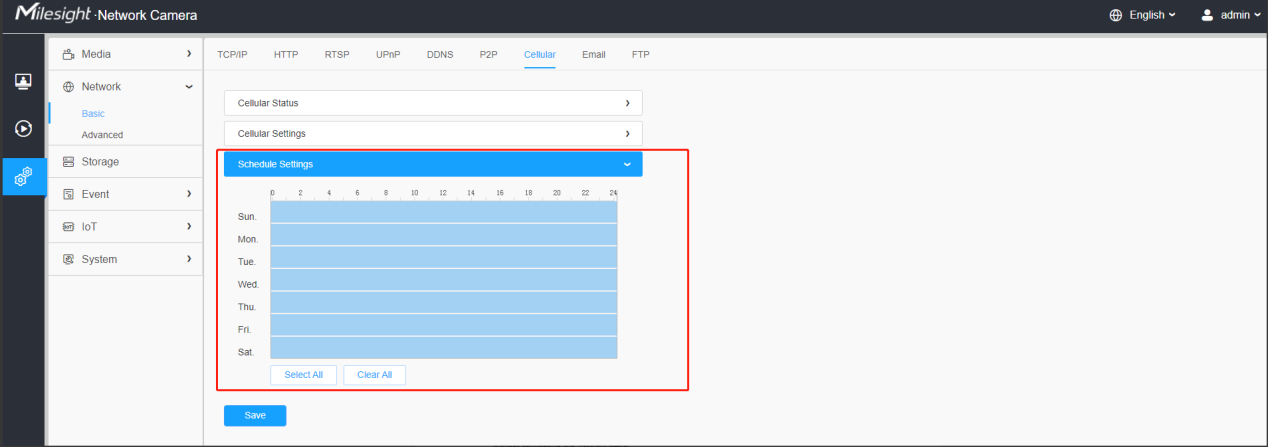
Task: Expand the Cellular Status section
Action: [433, 103]
